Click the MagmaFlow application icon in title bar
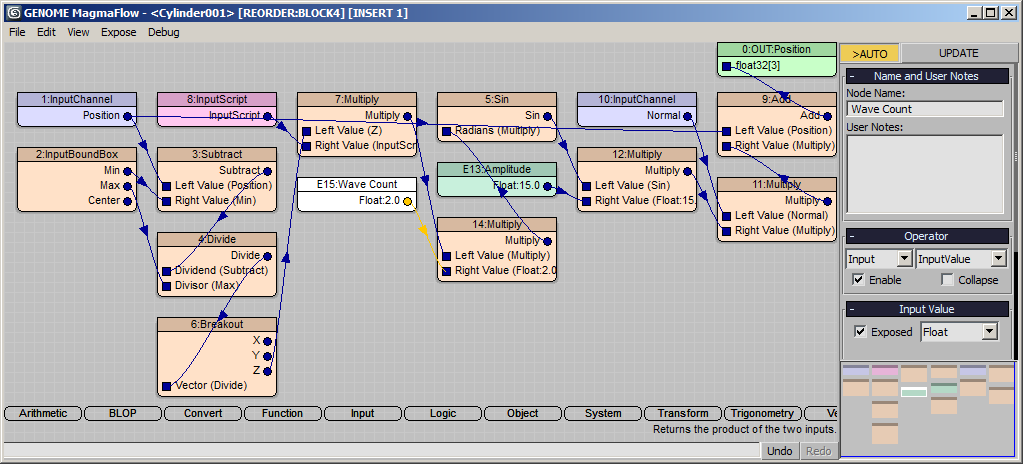The width and height of the screenshot is (1023, 464). (13, 12)
